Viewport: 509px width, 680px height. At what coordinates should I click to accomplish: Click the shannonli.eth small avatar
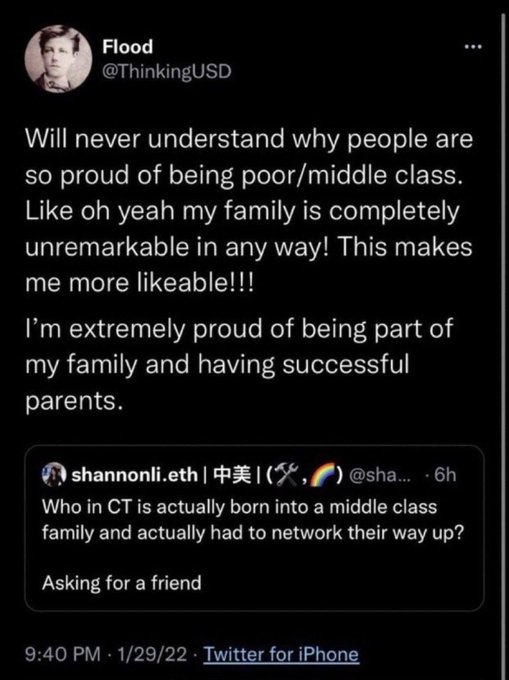coord(54,475)
